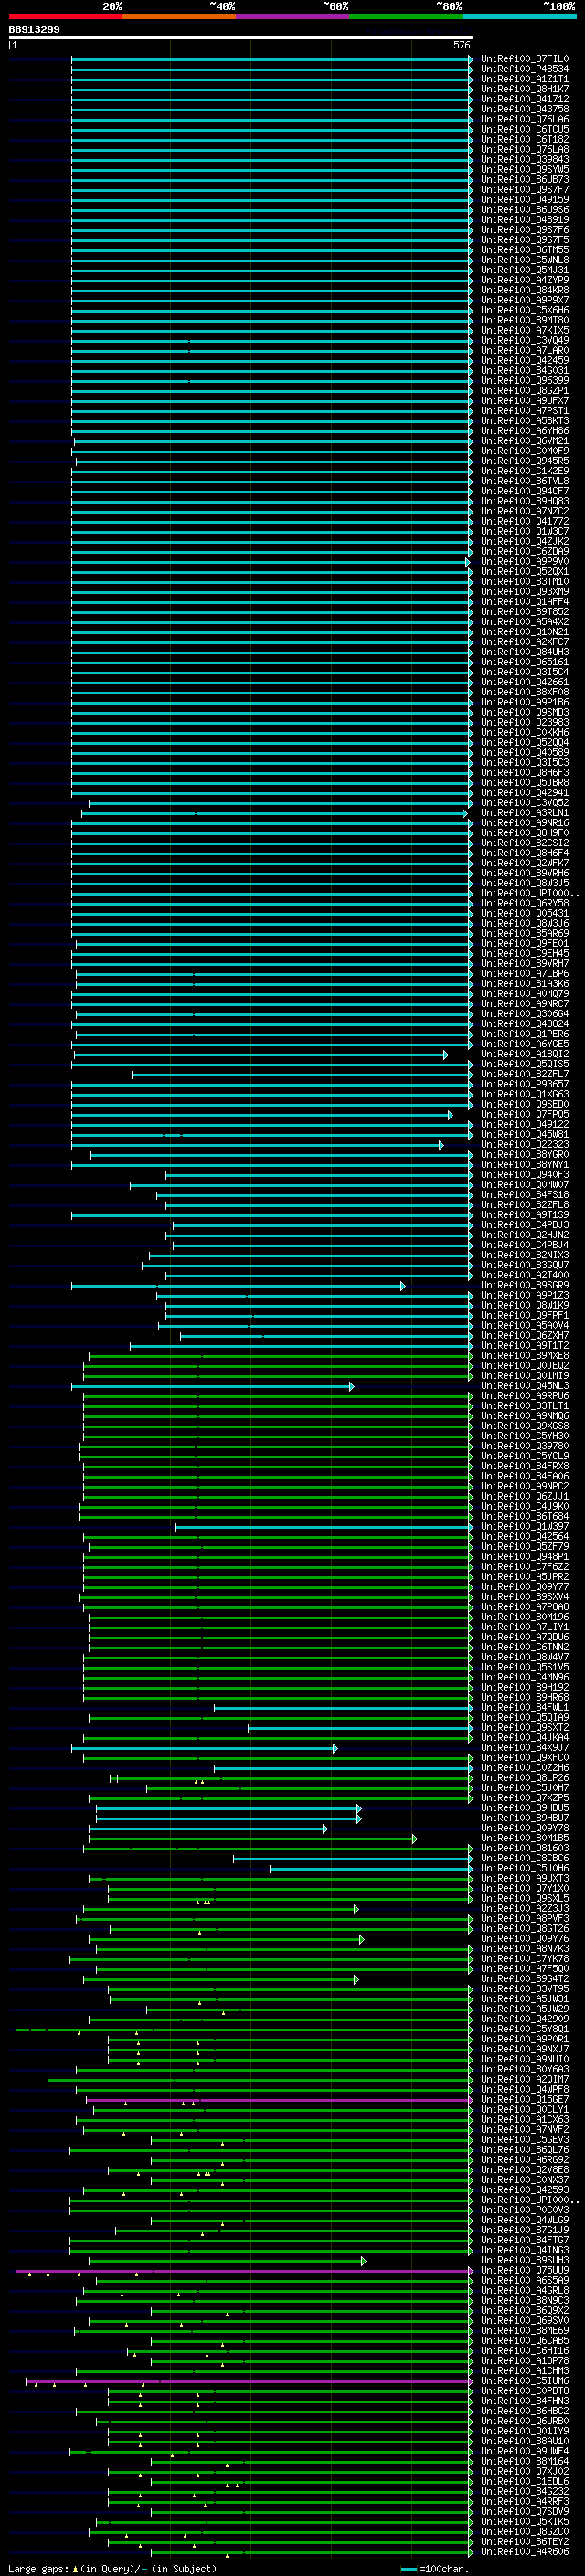Select hit UniRef100_Q39843
Screen dimensions: 585x2576
(524, 159)
